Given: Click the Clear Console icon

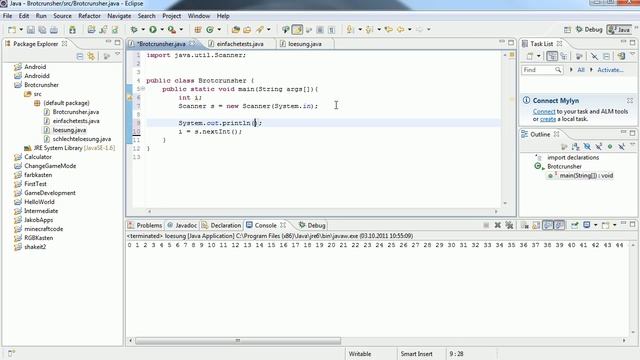Looking at the screenshot, I should (524, 225).
